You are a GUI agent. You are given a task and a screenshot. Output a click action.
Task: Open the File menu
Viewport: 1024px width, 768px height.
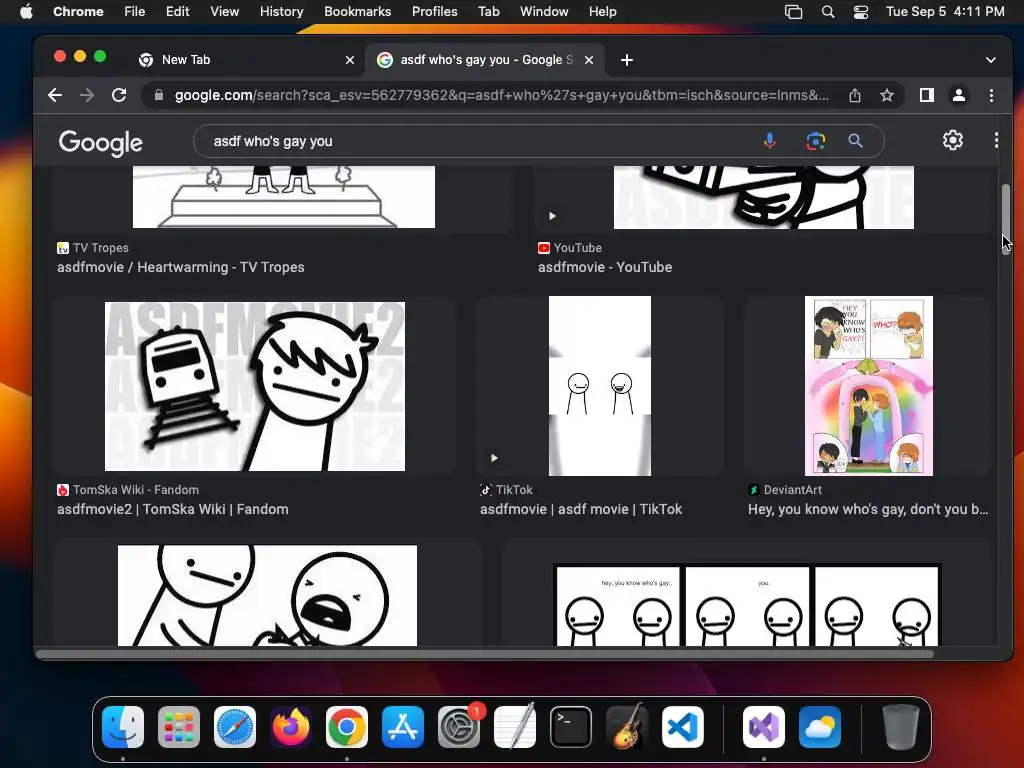(x=135, y=12)
